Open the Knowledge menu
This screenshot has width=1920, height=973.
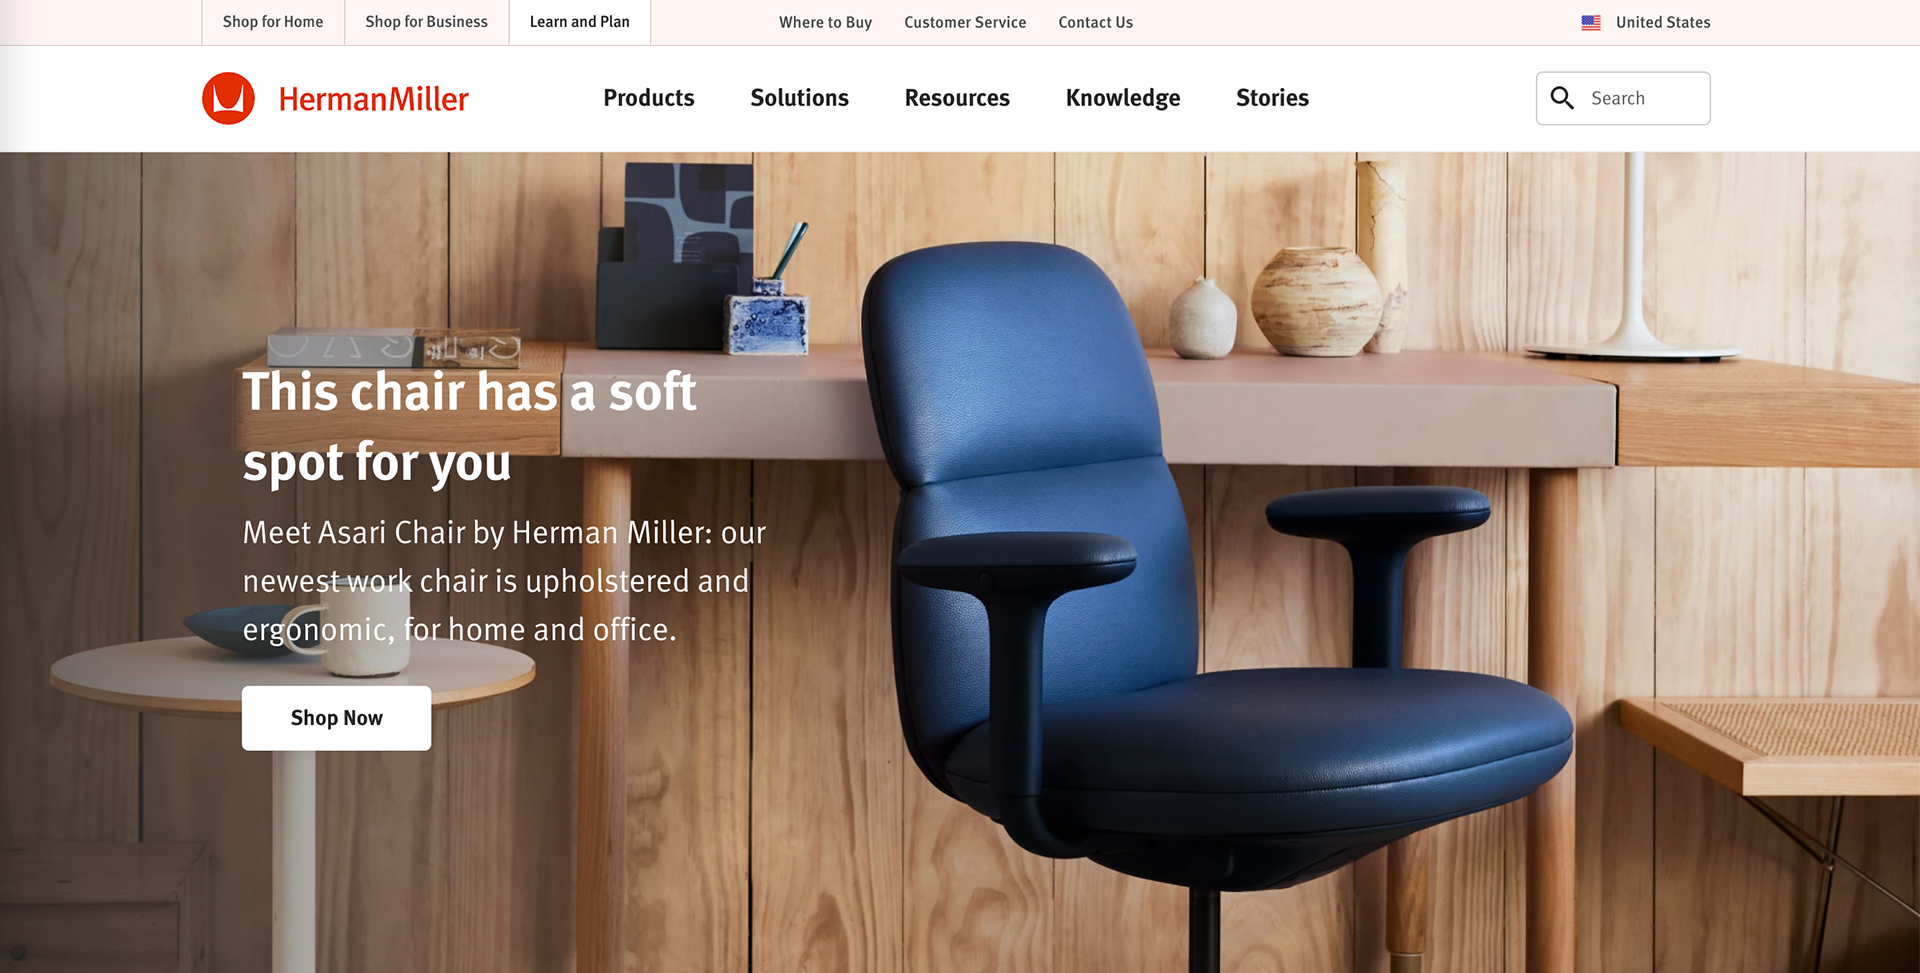point(1123,98)
